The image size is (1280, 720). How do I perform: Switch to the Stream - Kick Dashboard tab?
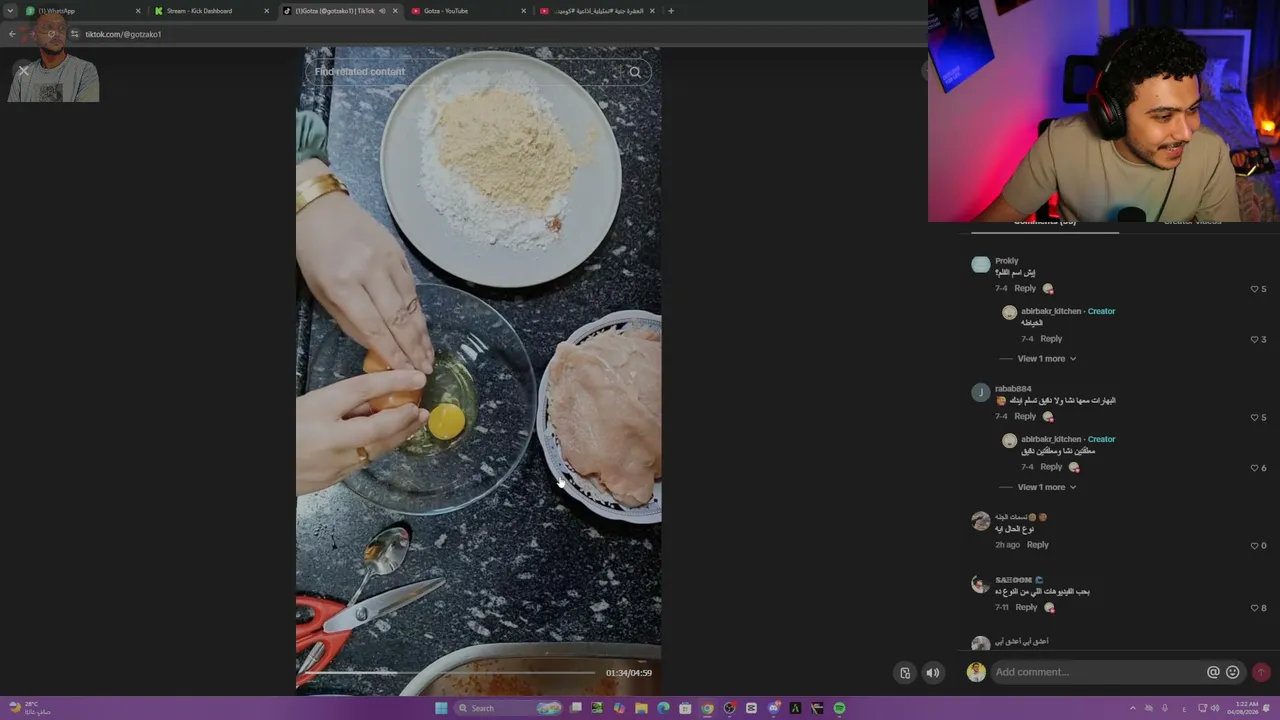pyautogui.click(x=211, y=11)
